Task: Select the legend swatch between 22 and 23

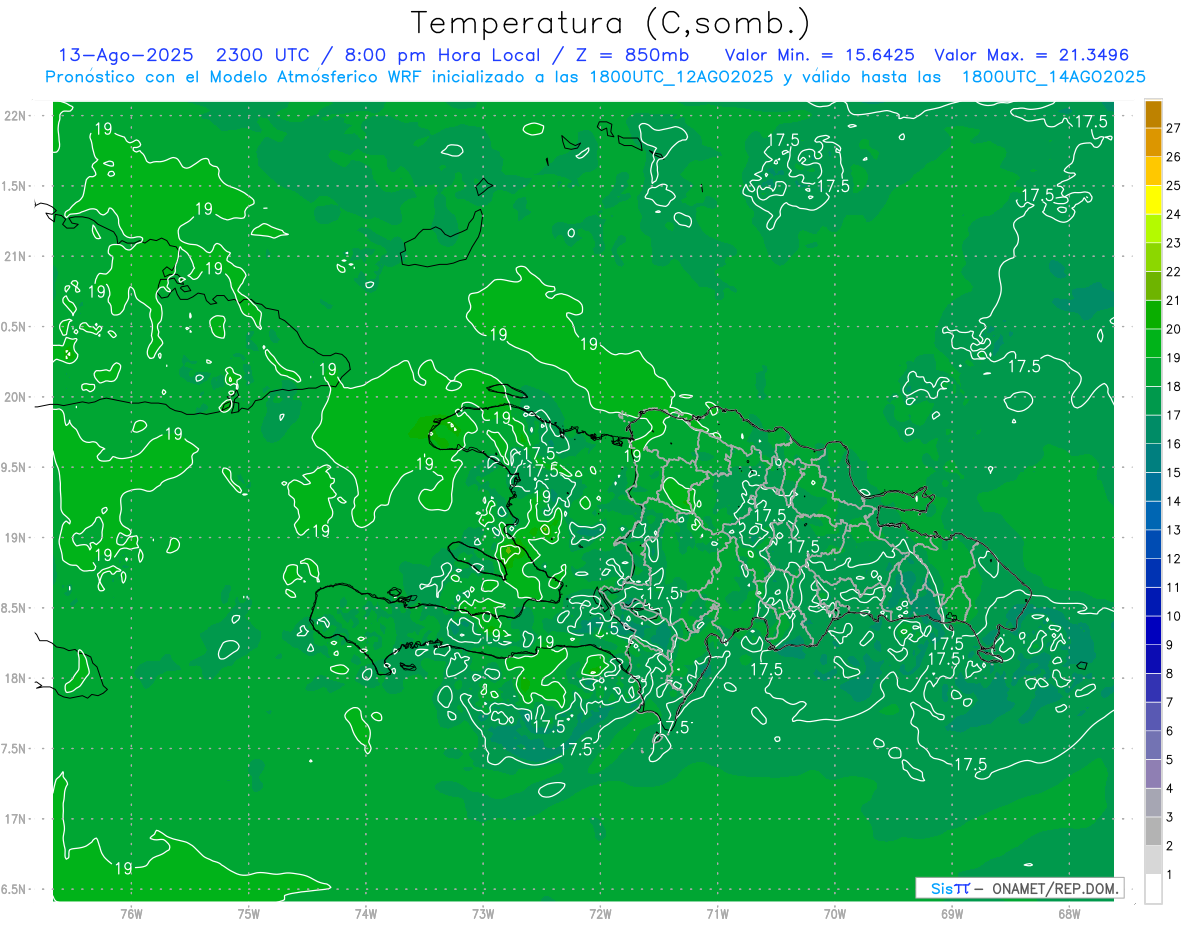Action: click(x=1153, y=257)
